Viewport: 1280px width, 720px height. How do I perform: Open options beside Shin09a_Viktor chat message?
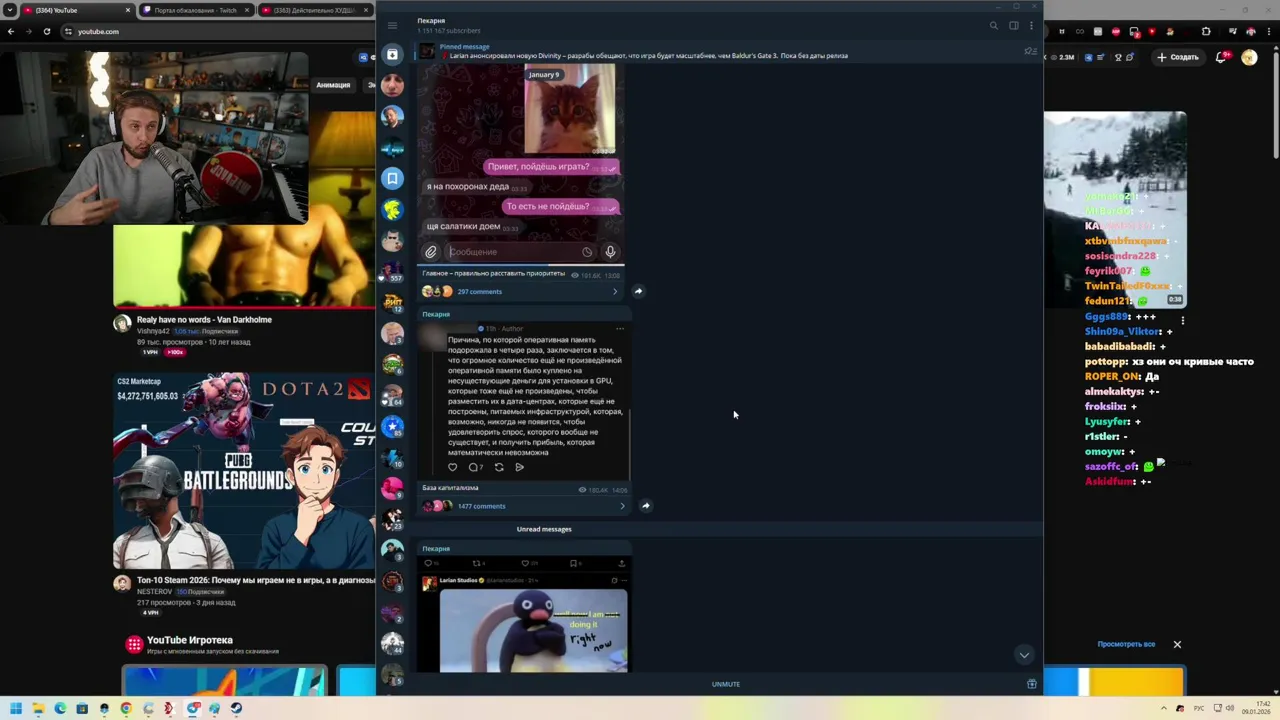click(1183, 321)
